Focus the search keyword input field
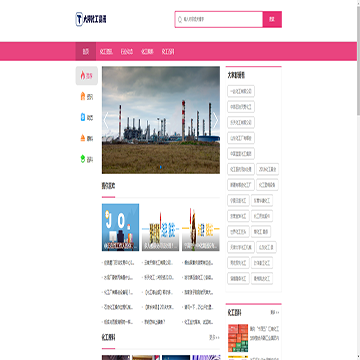 [x=219, y=19]
